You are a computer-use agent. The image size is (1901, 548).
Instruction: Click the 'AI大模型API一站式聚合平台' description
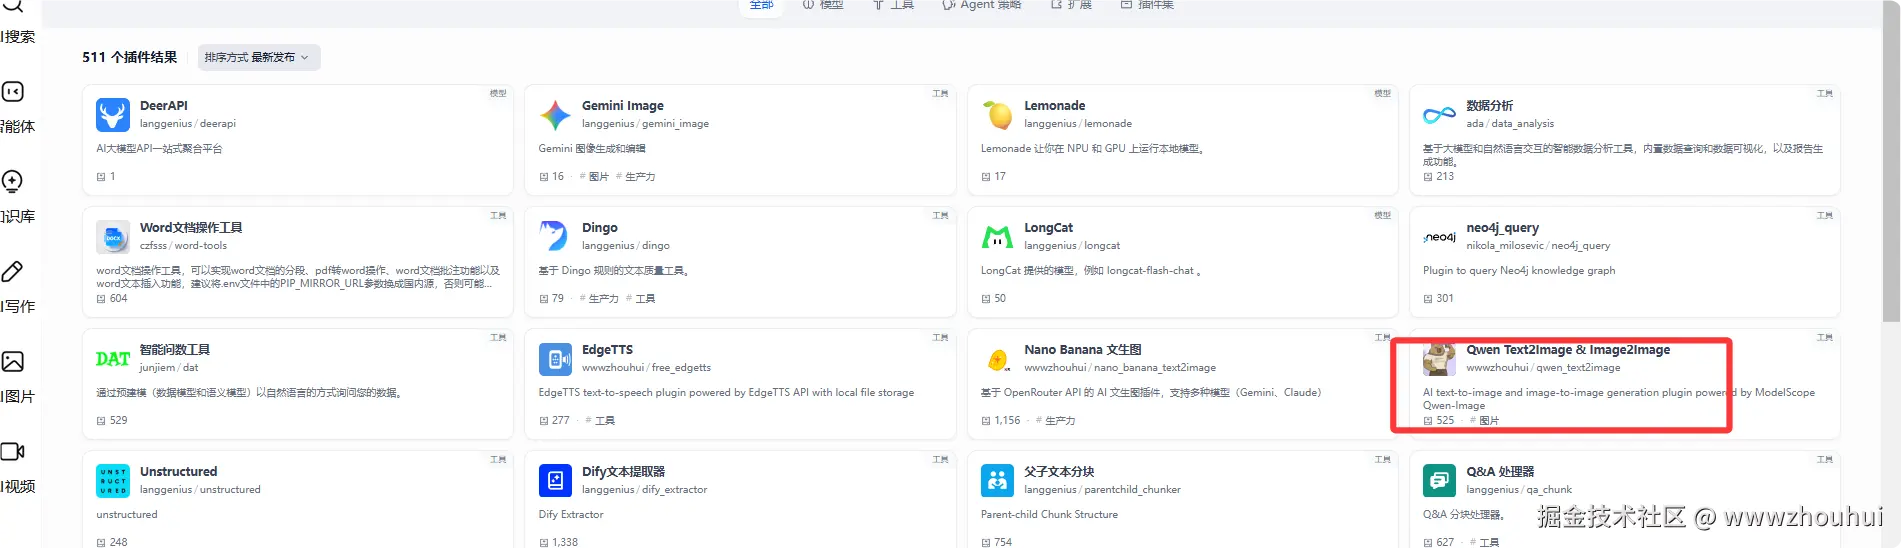159,149
